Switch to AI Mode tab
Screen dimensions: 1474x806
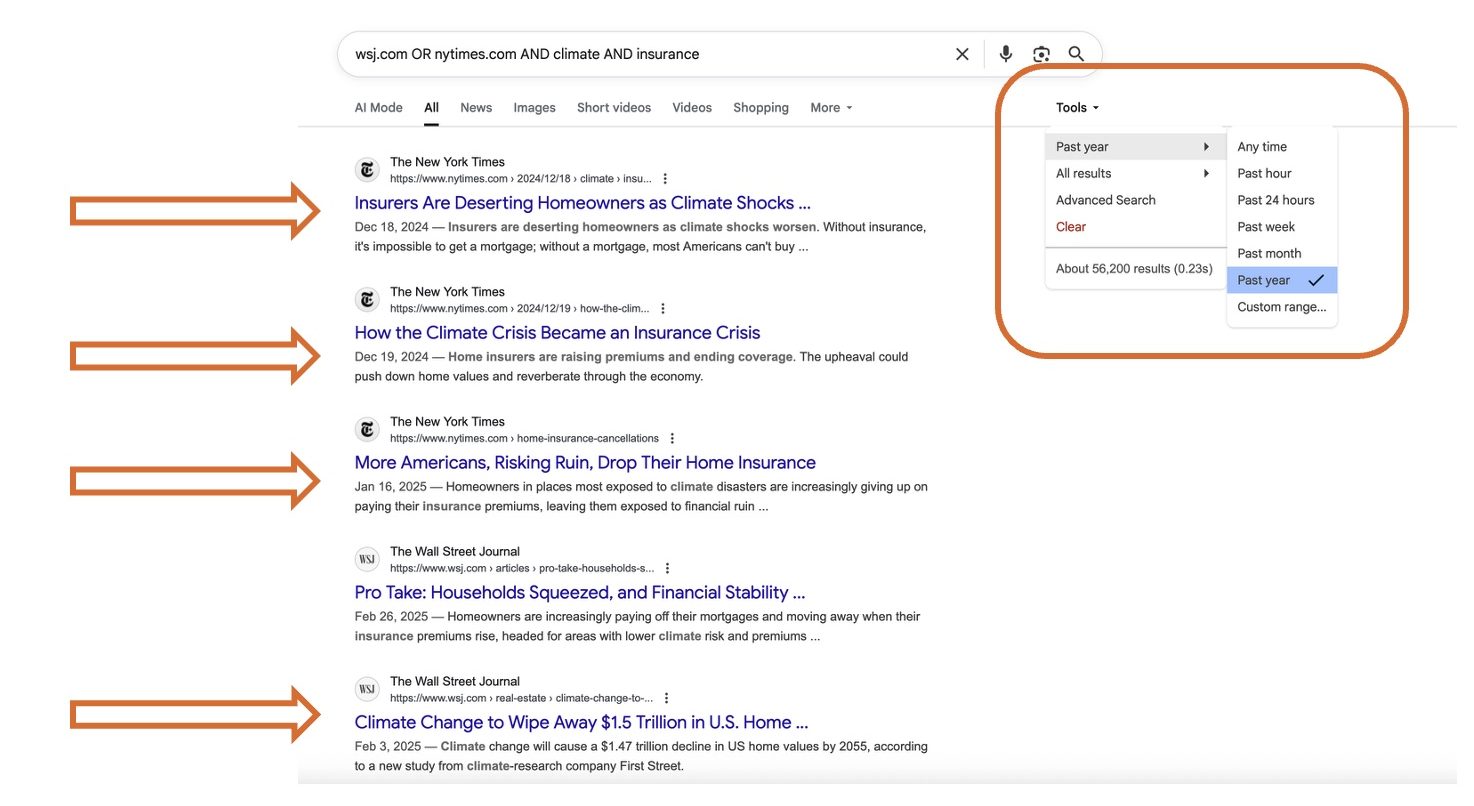(x=378, y=108)
